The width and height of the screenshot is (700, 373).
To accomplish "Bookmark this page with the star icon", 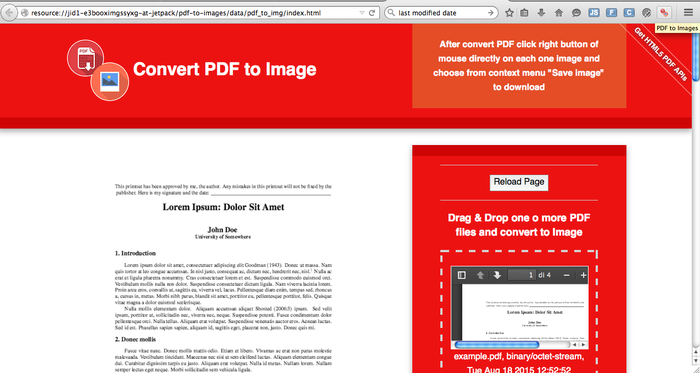I will click(509, 13).
